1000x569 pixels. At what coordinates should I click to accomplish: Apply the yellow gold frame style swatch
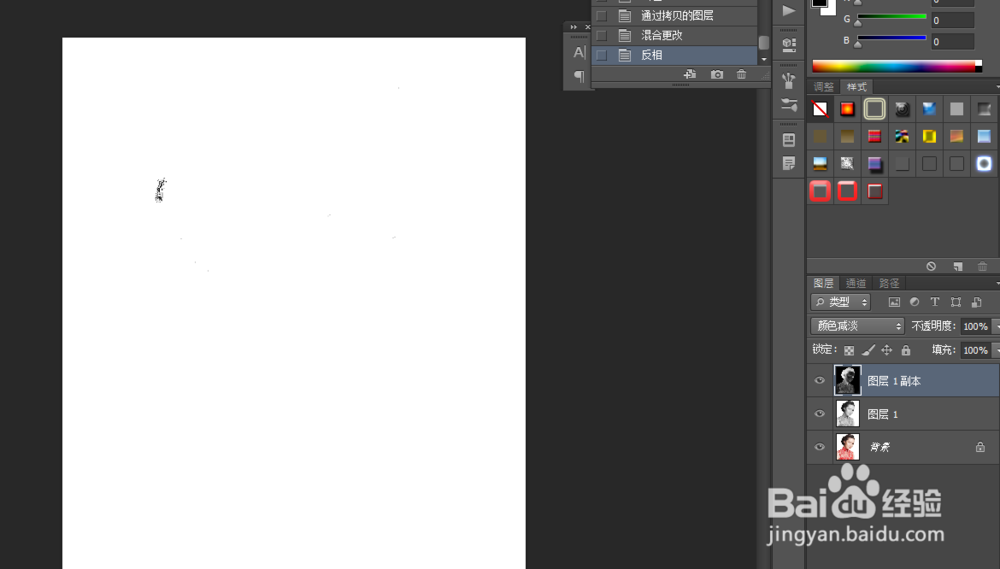point(929,136)
